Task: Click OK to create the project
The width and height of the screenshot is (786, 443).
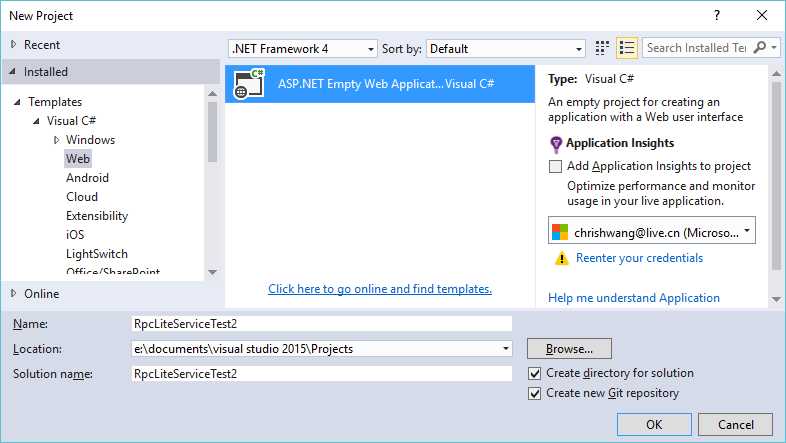Action: [x=654, y=424]
